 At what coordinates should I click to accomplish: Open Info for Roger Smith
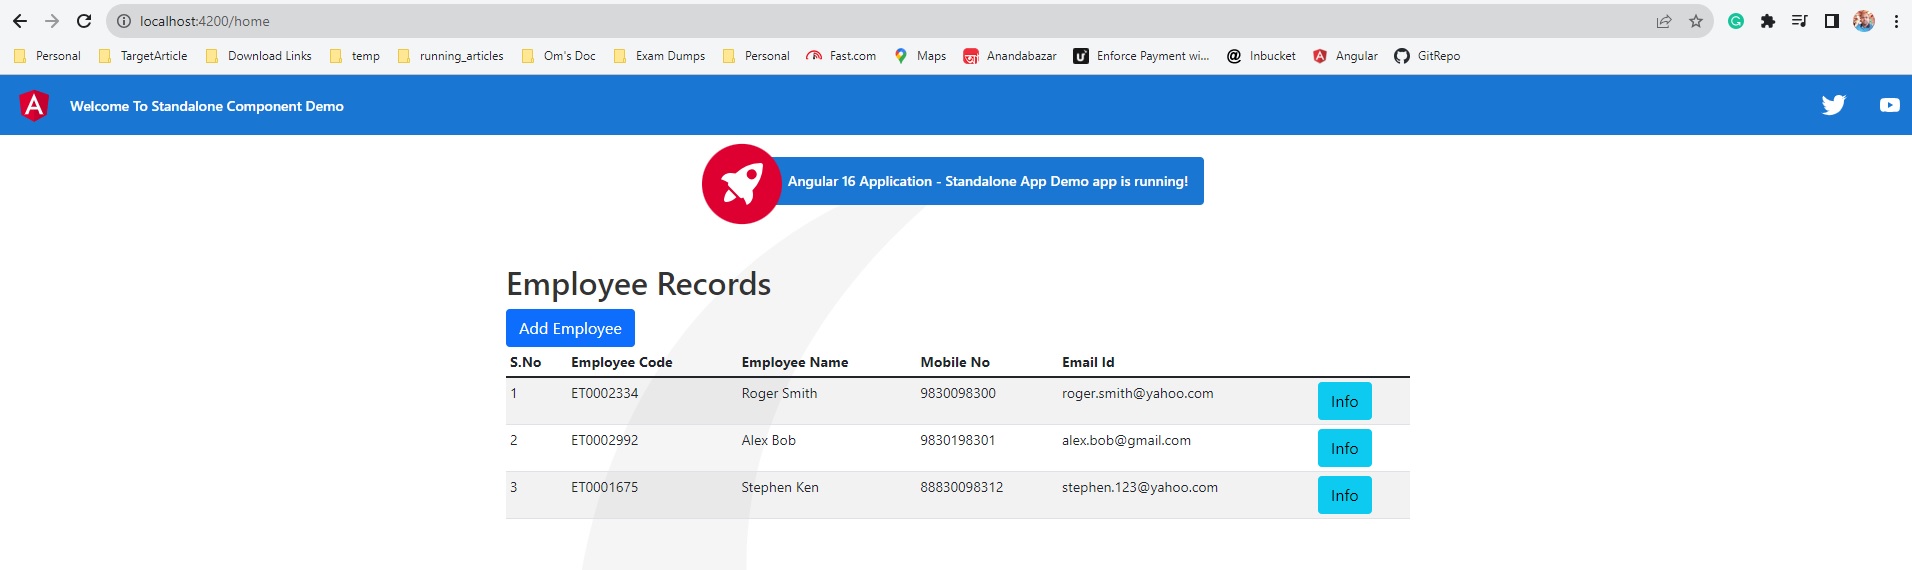[1344, 401]
